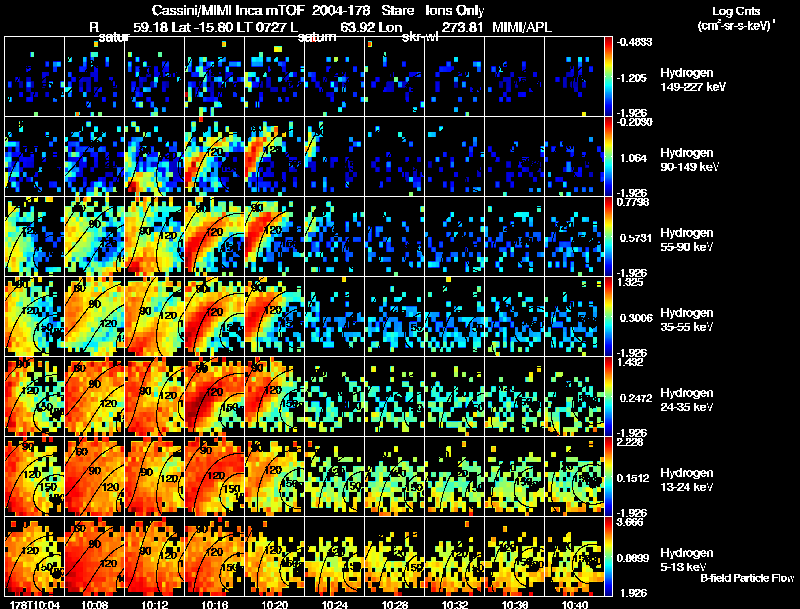Click the Hydrogen 5-13 keV row label

pos(687,560)
